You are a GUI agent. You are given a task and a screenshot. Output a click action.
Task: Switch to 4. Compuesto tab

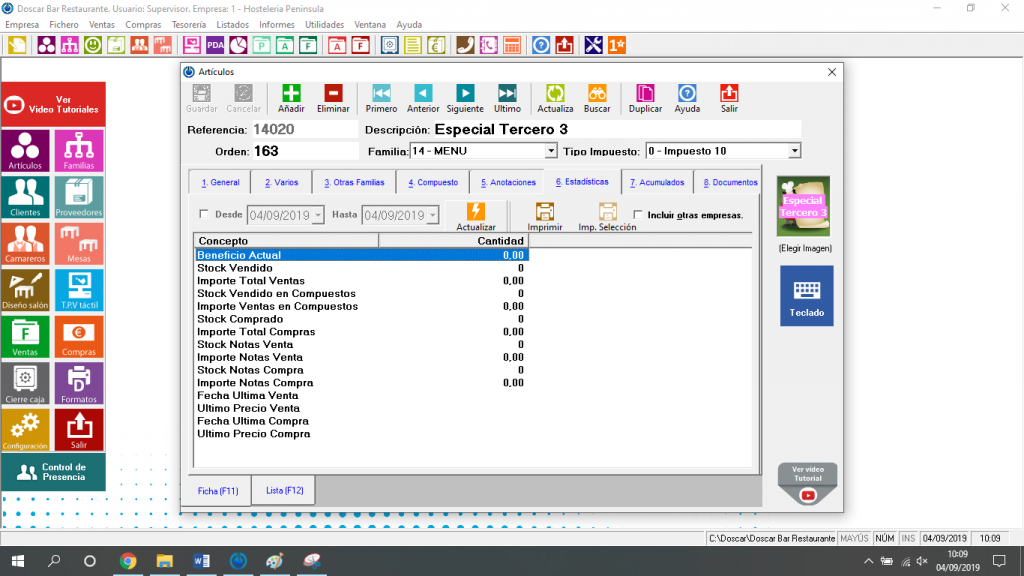tap(433, 182)
